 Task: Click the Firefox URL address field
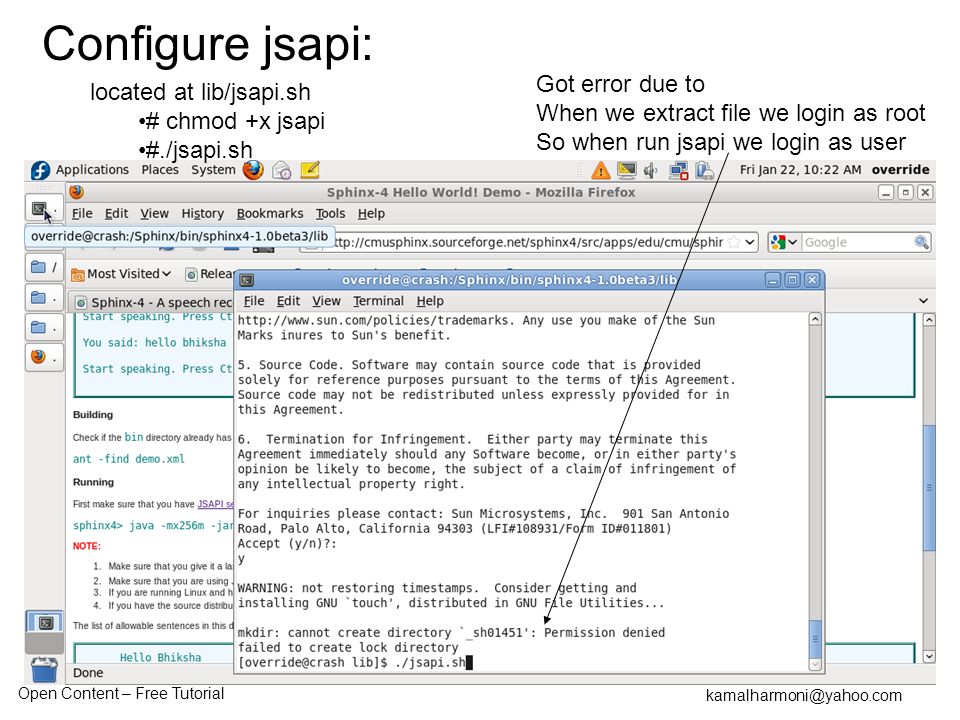tap(530, 242)
